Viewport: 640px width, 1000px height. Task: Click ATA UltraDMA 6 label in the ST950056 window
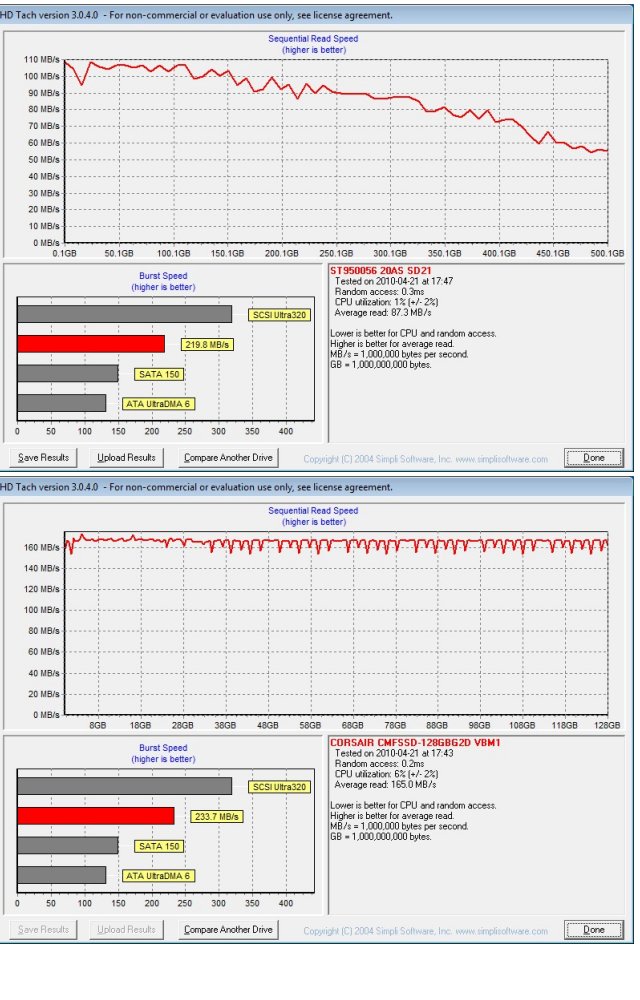click(158, 404)
